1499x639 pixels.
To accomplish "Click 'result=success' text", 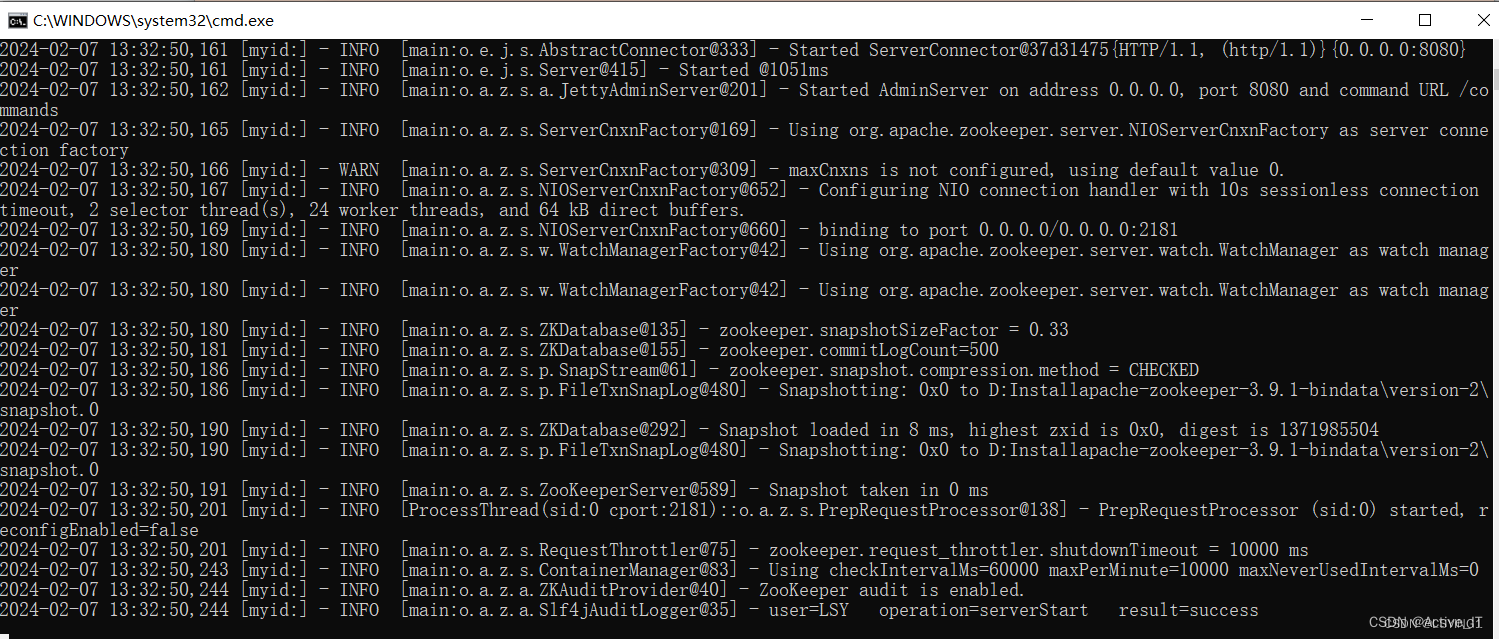I will (1189, 610).
